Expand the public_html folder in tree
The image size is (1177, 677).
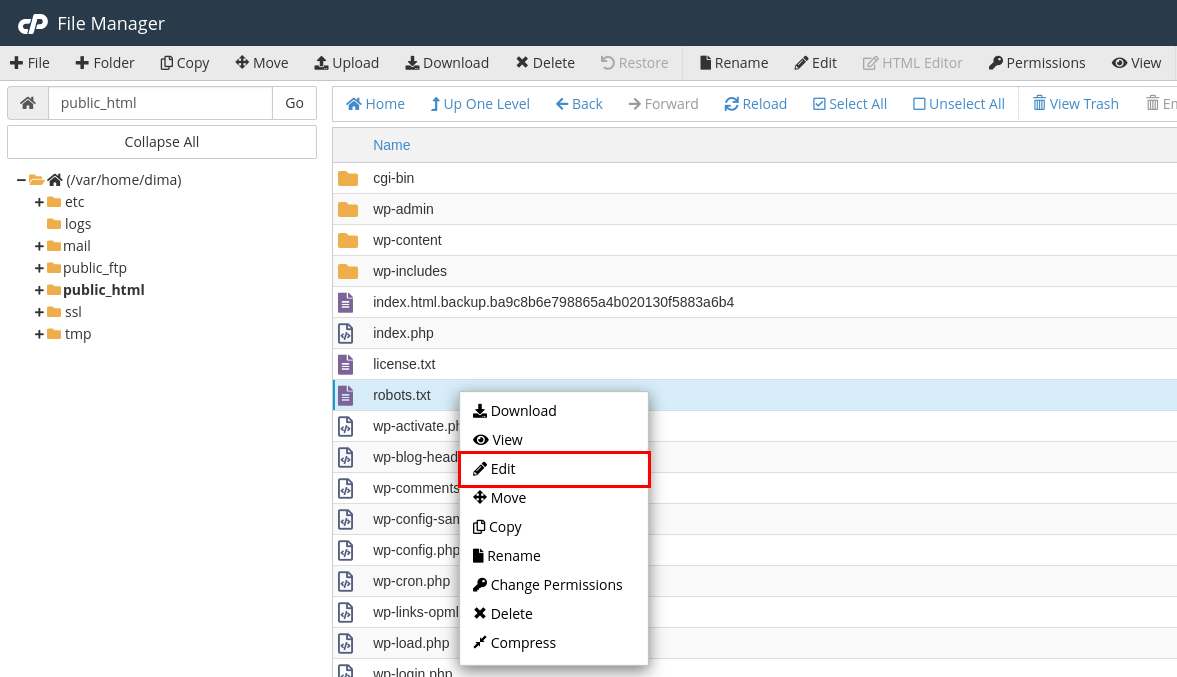pos(39,290)
